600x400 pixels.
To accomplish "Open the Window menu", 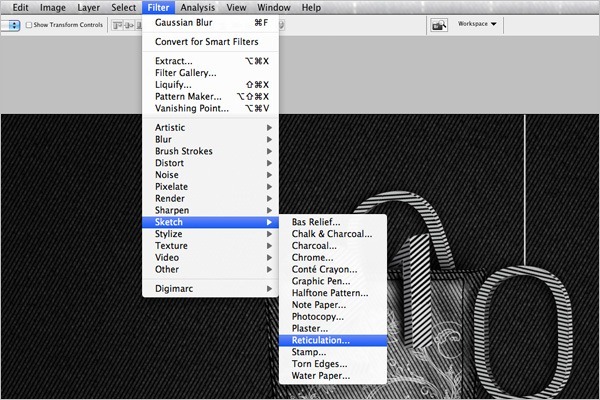I will pyautogui.click(x=274, y=7).
